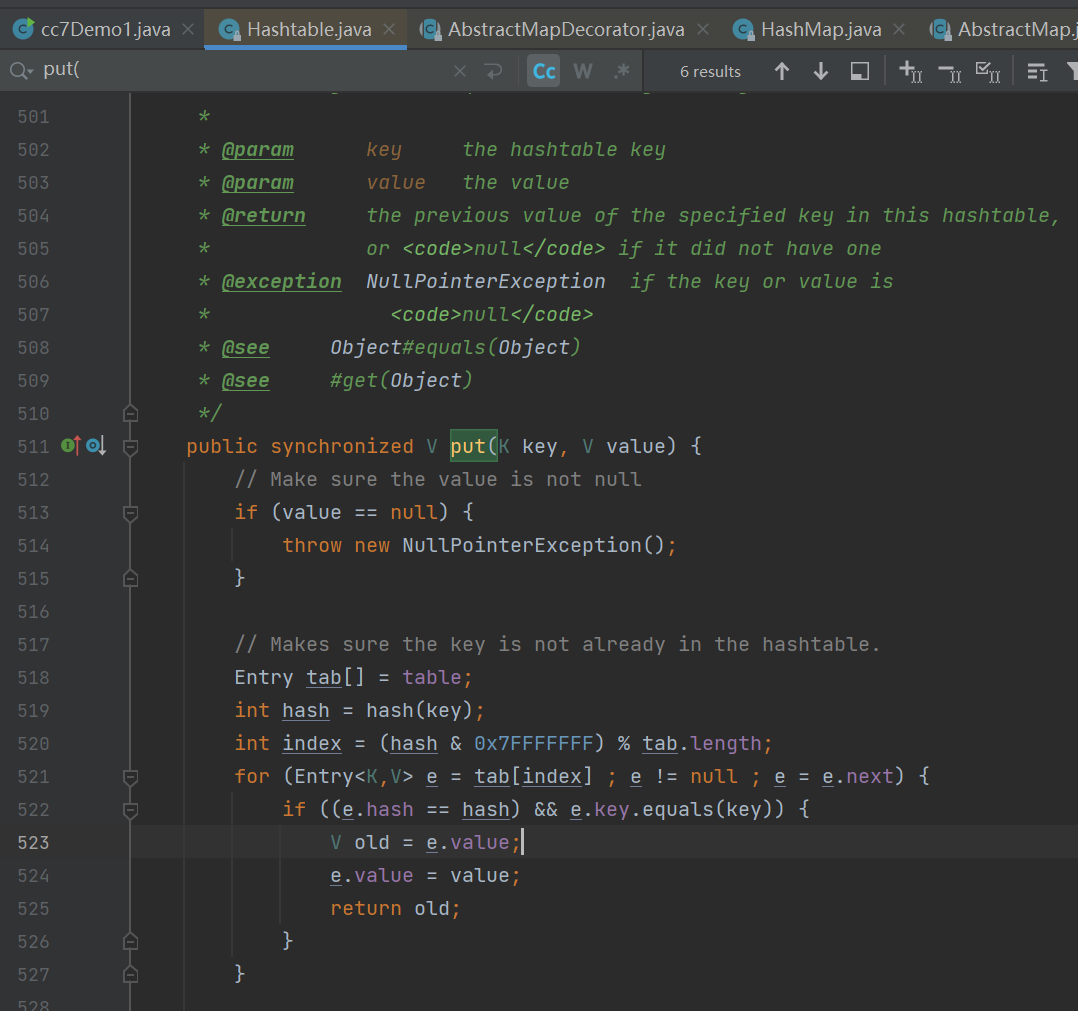This screenshot has width=1078, height=1011.
Task: Click the @see tag for #get(Object)
Action: (245, 381)
